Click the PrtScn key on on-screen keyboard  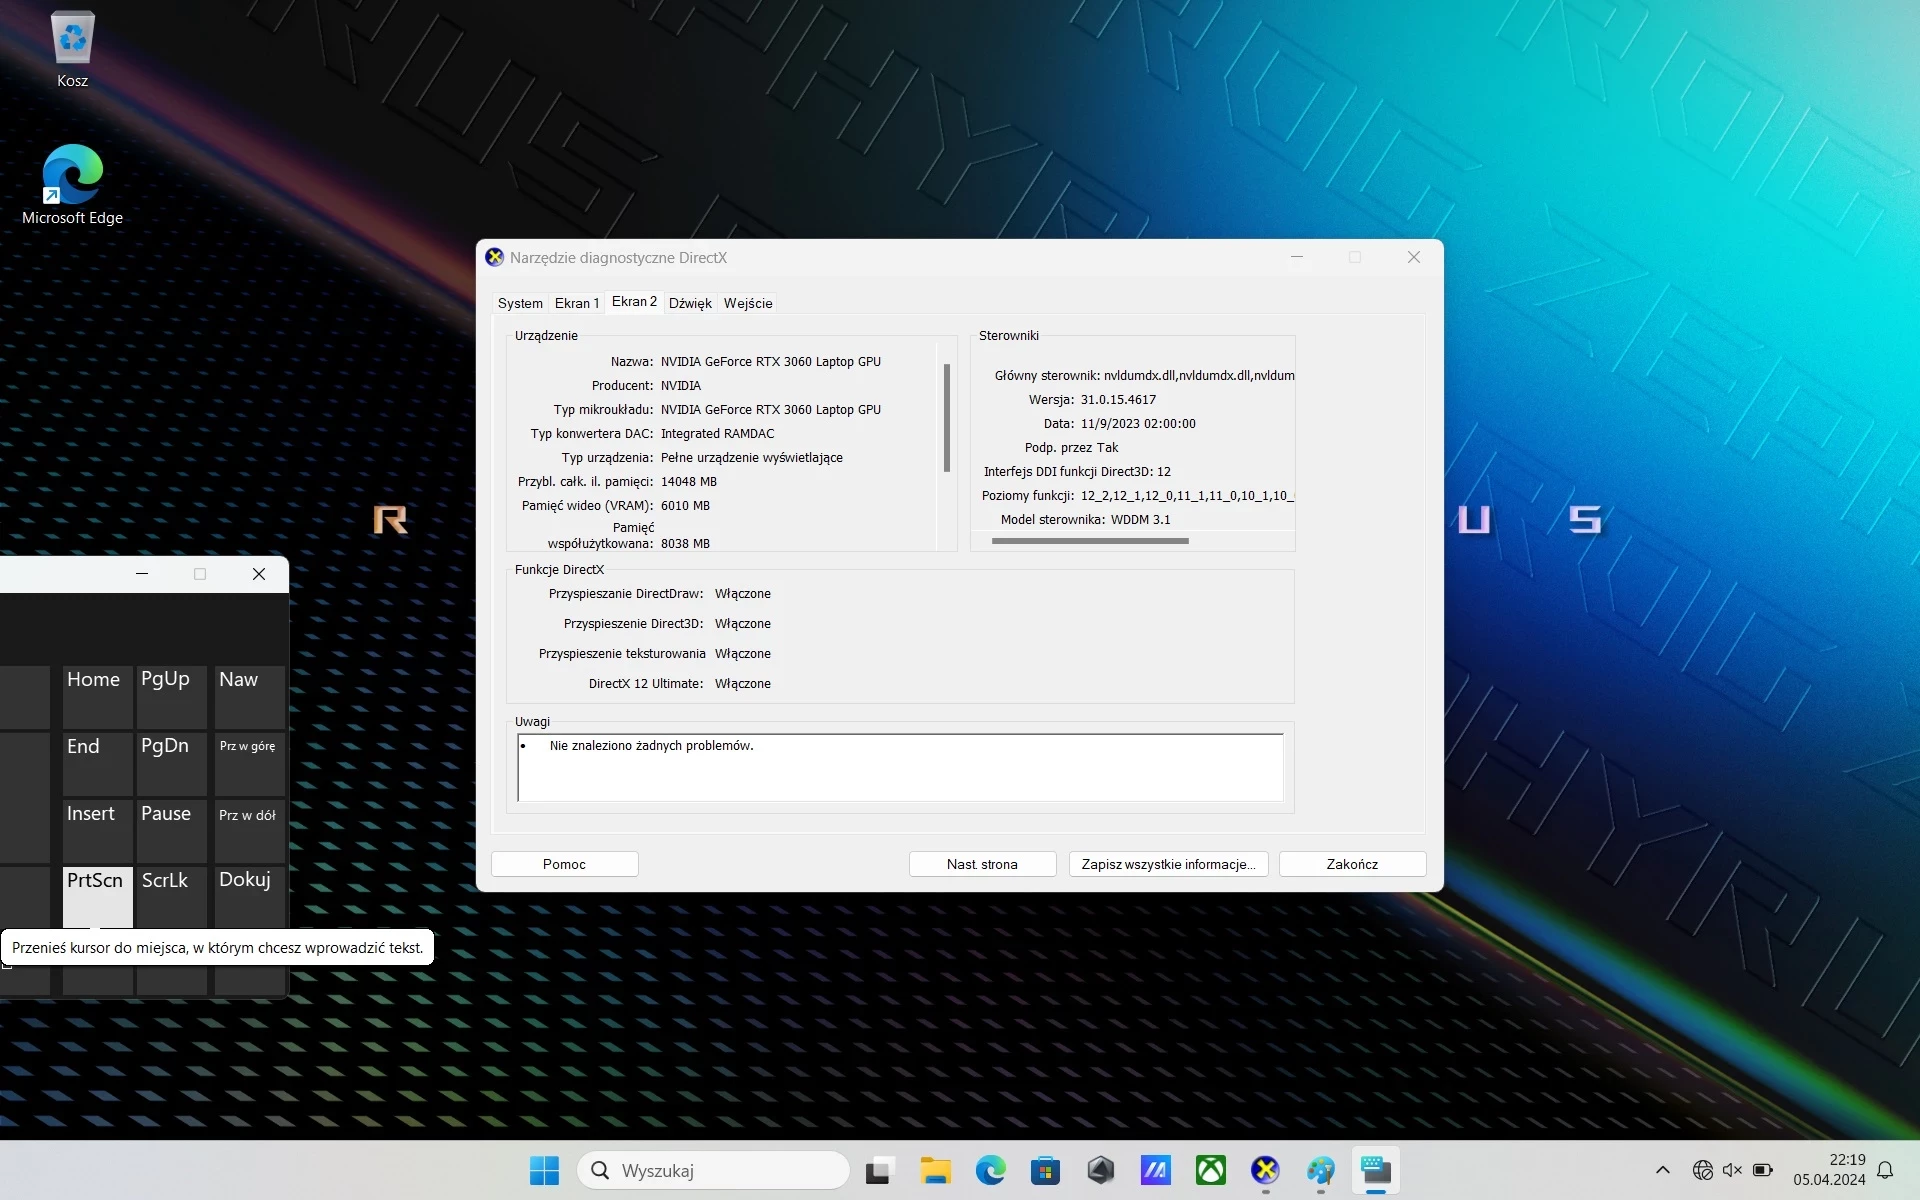pyautogui.click(x=97, y=897)
